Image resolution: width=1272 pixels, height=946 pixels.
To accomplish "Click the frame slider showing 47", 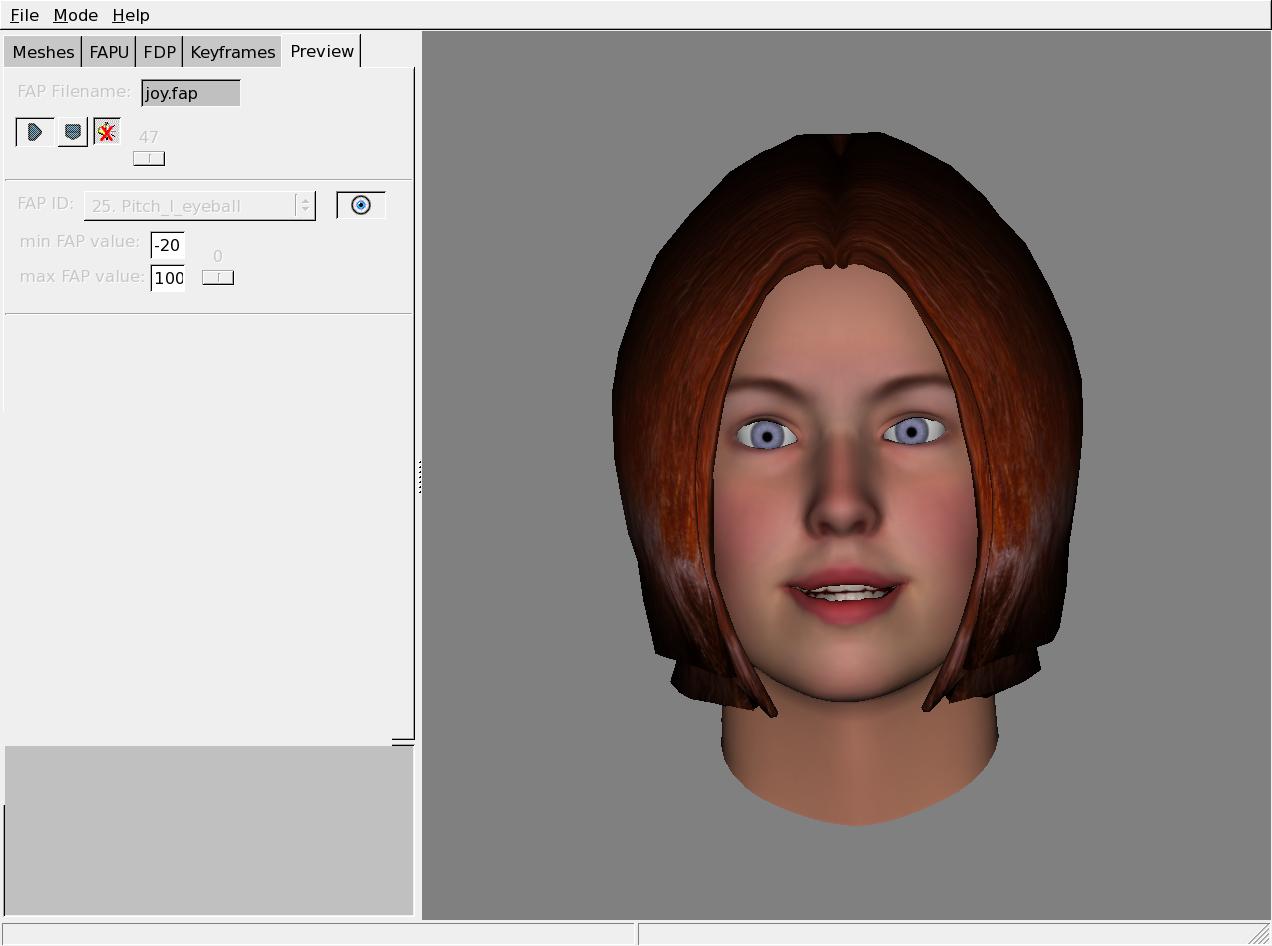I will click(x=149, y=158).
